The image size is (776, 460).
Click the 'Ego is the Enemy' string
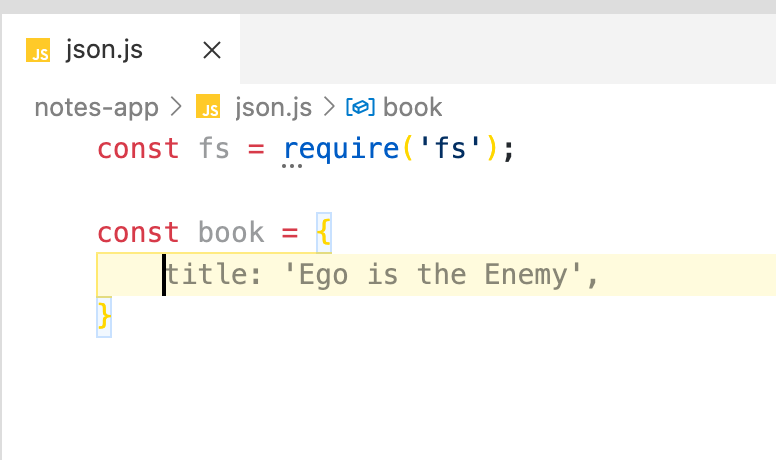pos(433,275)
